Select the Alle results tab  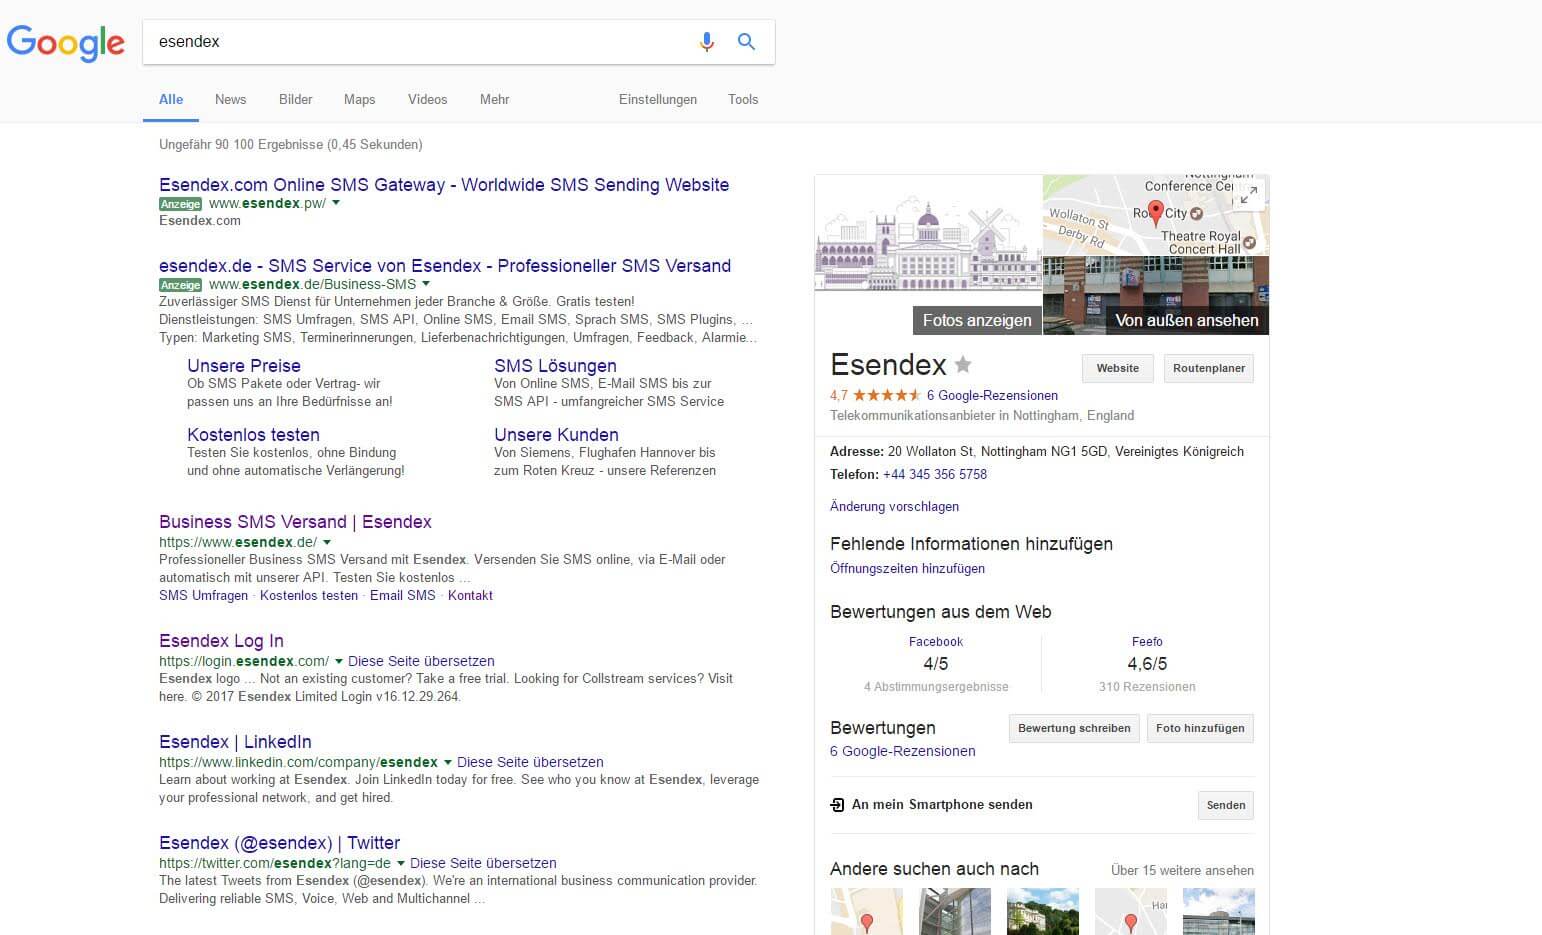[171, 99]
